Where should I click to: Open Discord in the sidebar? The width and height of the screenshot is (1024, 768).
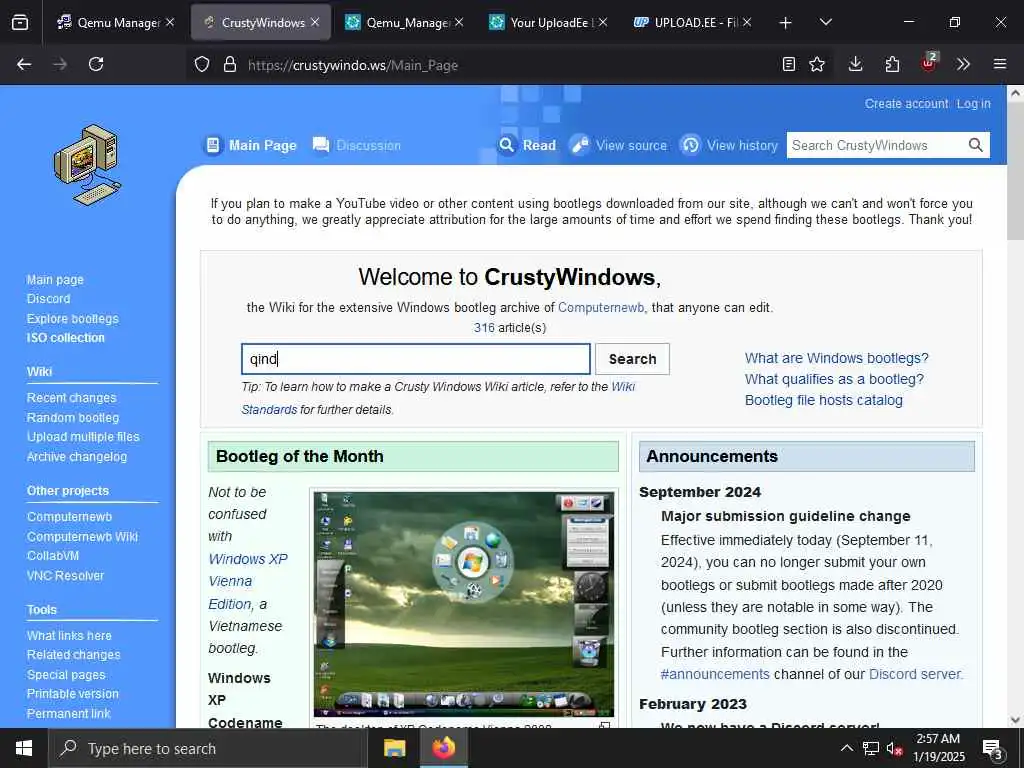click(x=48, y=299)
